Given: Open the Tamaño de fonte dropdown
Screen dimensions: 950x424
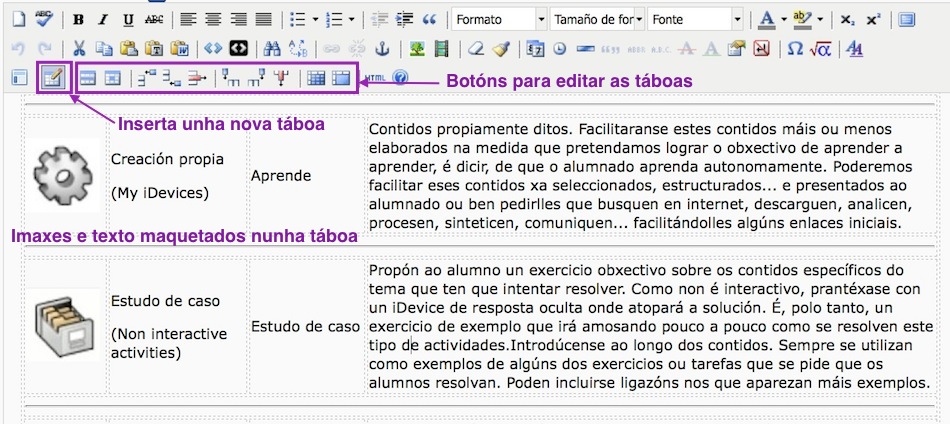Looking at the screenshot, I should pyautogui.click(x=597, y=19).
